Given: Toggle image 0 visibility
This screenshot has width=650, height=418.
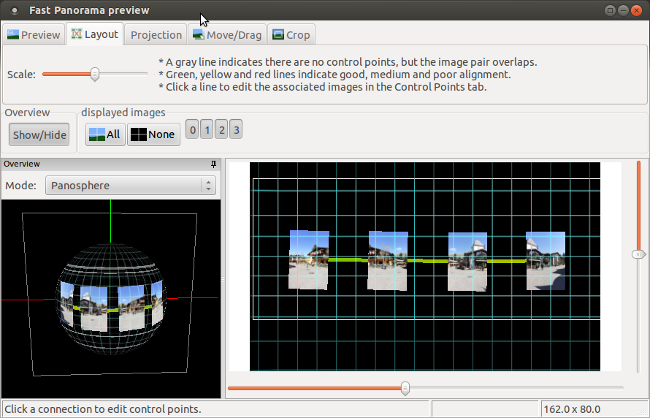Looking at the screenshot, I should (x=192, y=130).
